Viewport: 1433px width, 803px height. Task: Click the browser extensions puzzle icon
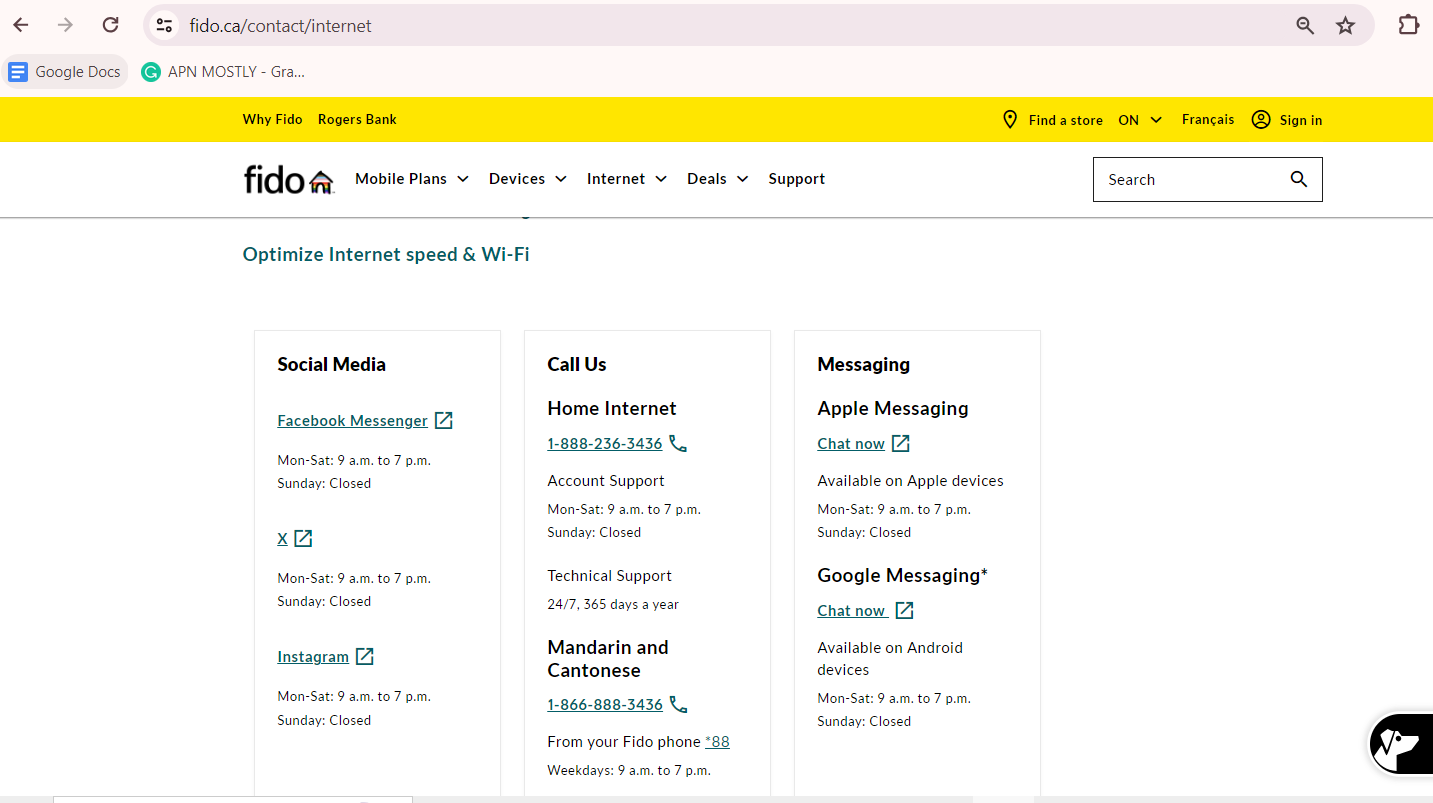(1408, 24)
